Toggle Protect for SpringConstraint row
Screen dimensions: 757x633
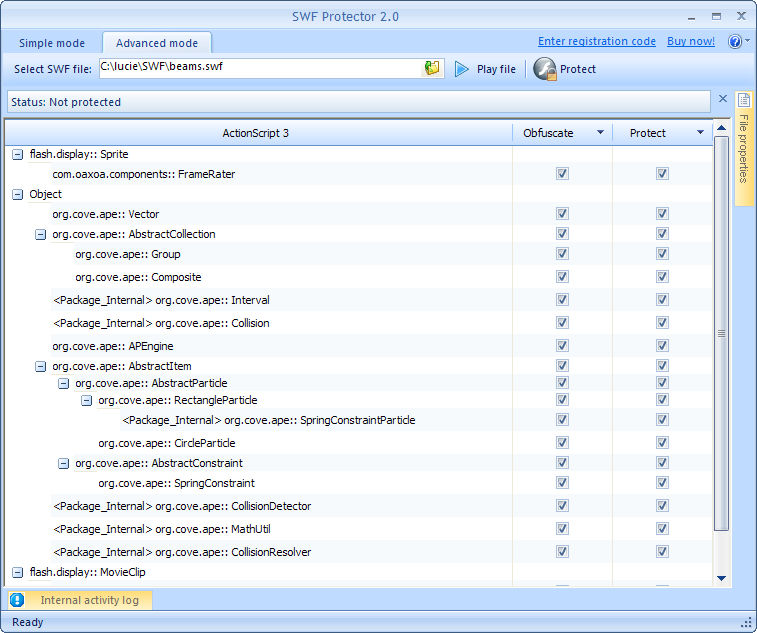(x=662, y=483)
